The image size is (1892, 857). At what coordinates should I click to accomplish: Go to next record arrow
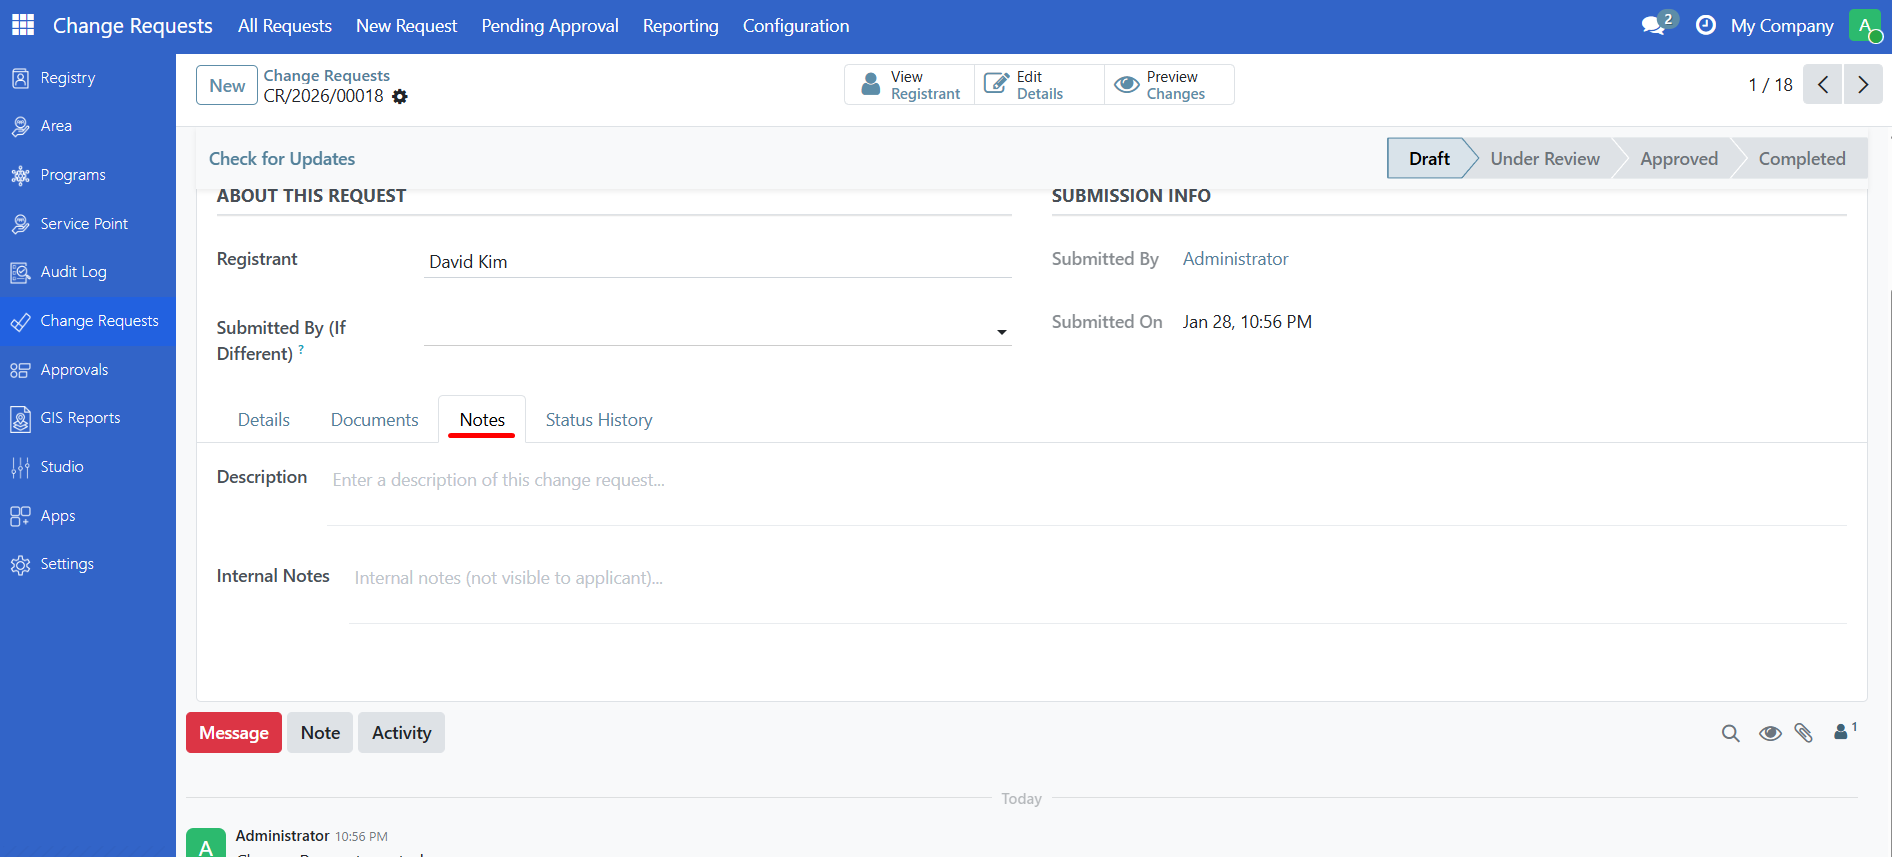point(1862,85)
